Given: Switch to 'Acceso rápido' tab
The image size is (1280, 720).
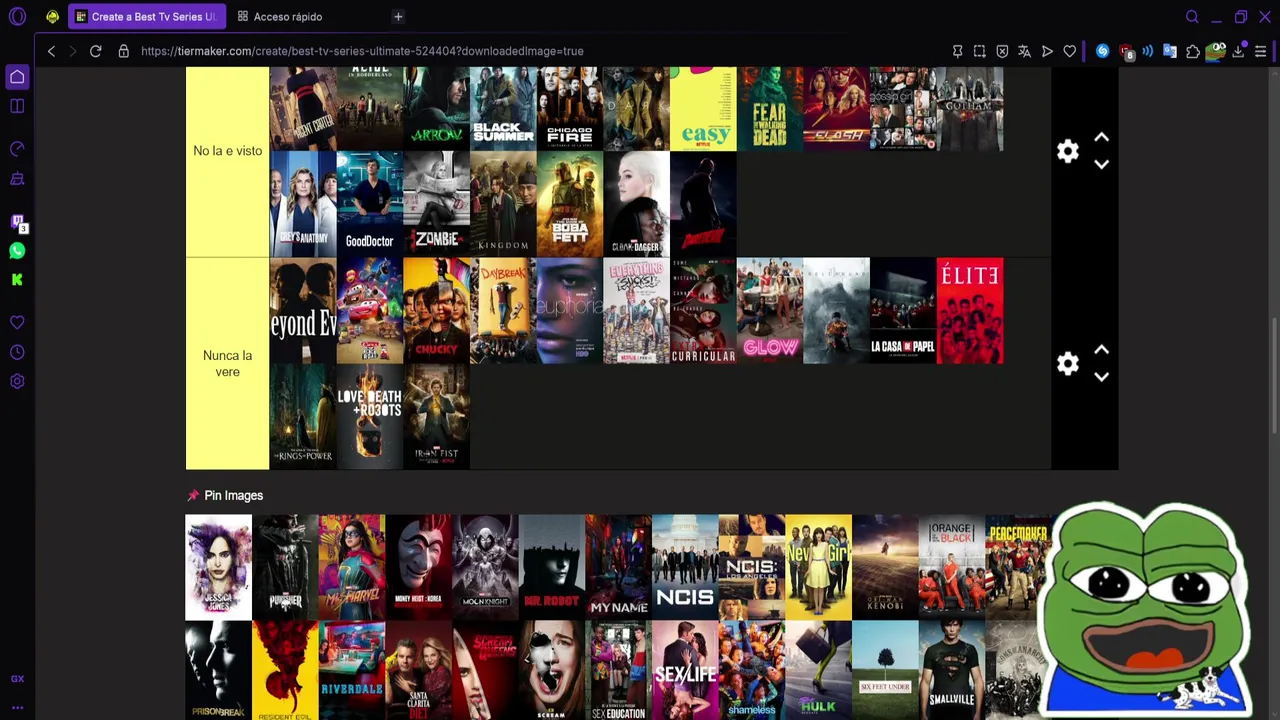Looking at the screenshot, I should [x=280, y=17].
